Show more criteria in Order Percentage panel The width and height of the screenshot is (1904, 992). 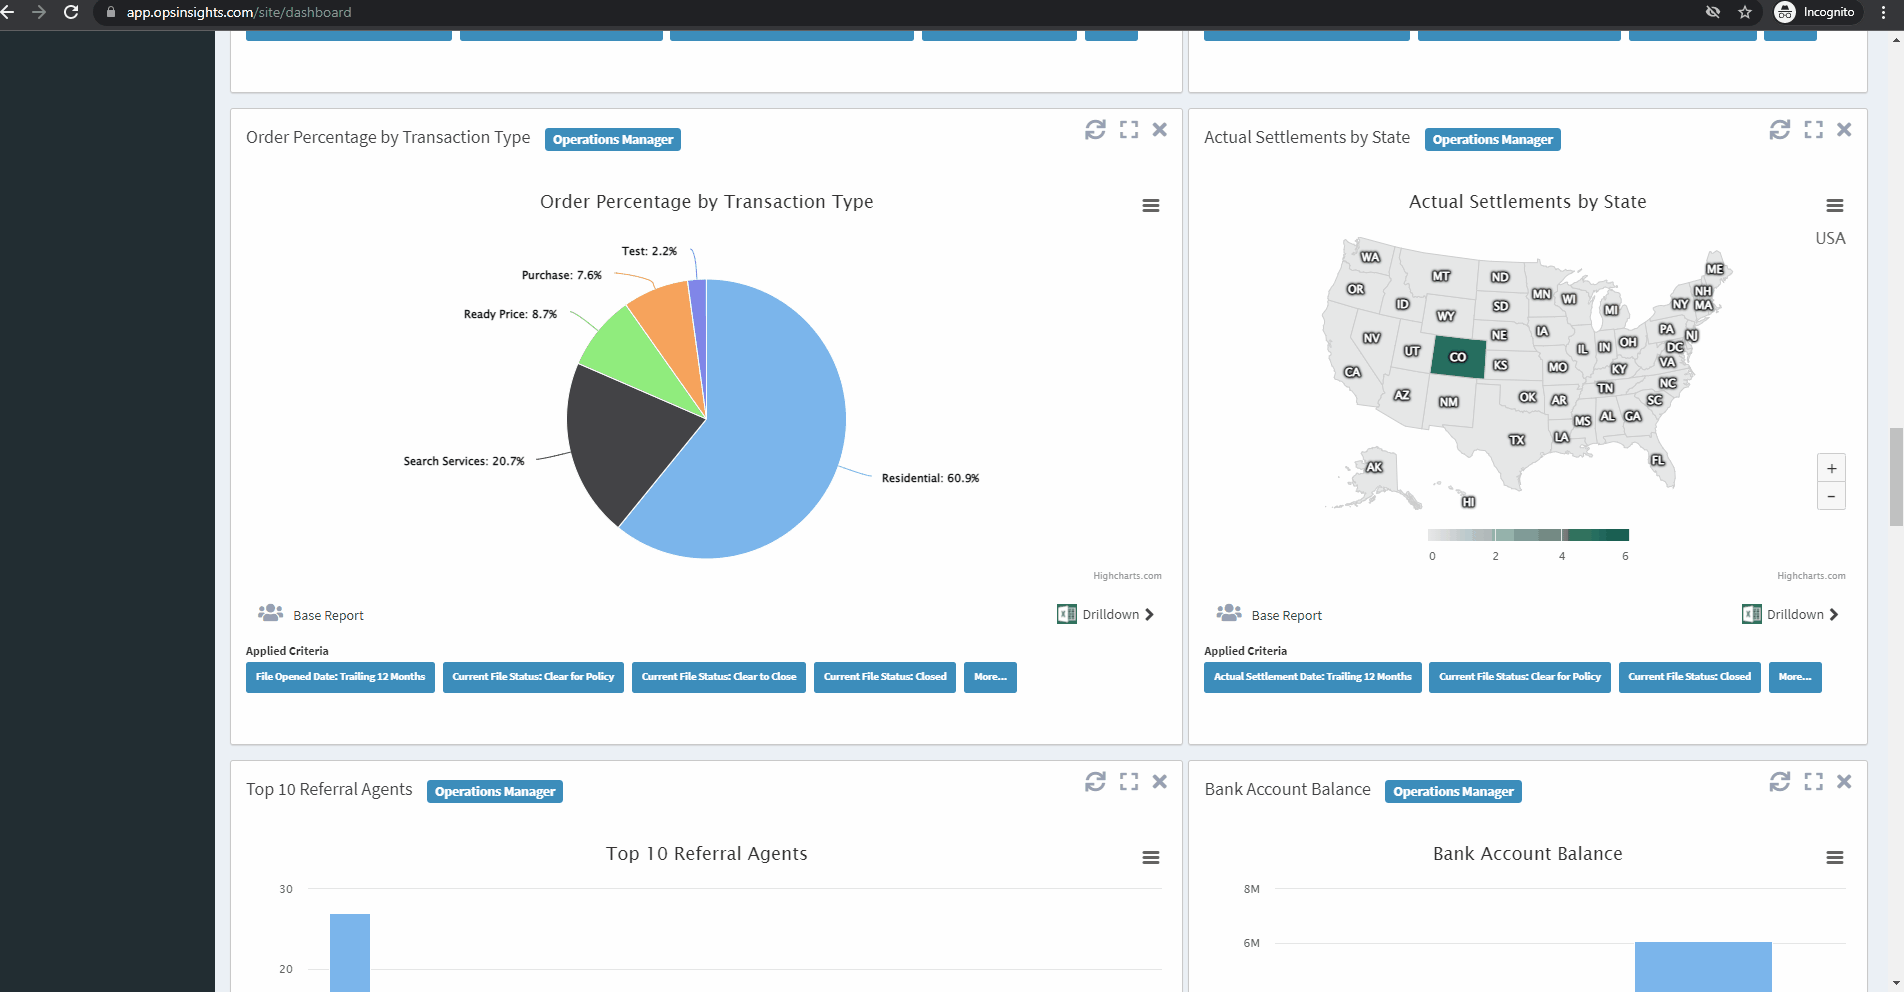tap(990, 677)
